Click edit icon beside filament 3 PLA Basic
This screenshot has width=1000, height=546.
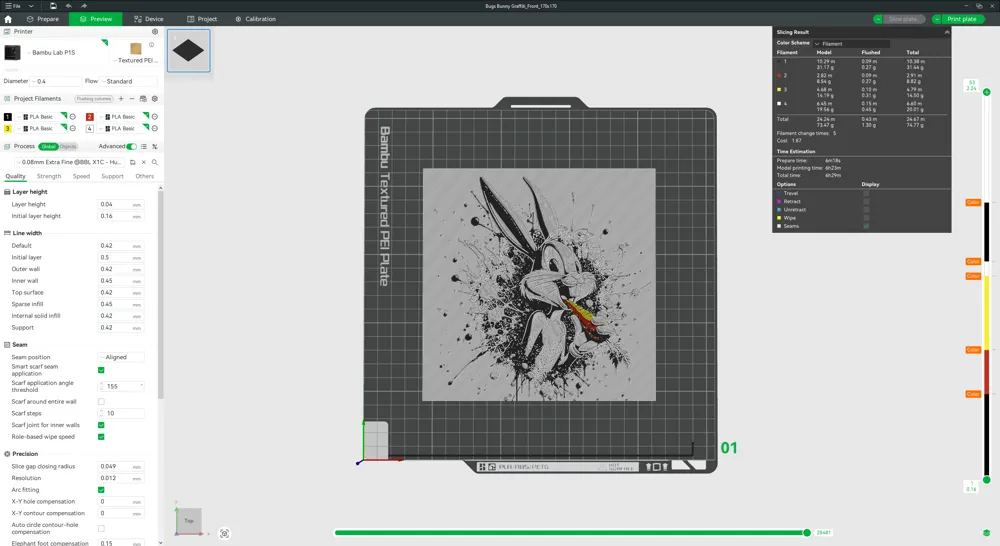tap(73, 128)
